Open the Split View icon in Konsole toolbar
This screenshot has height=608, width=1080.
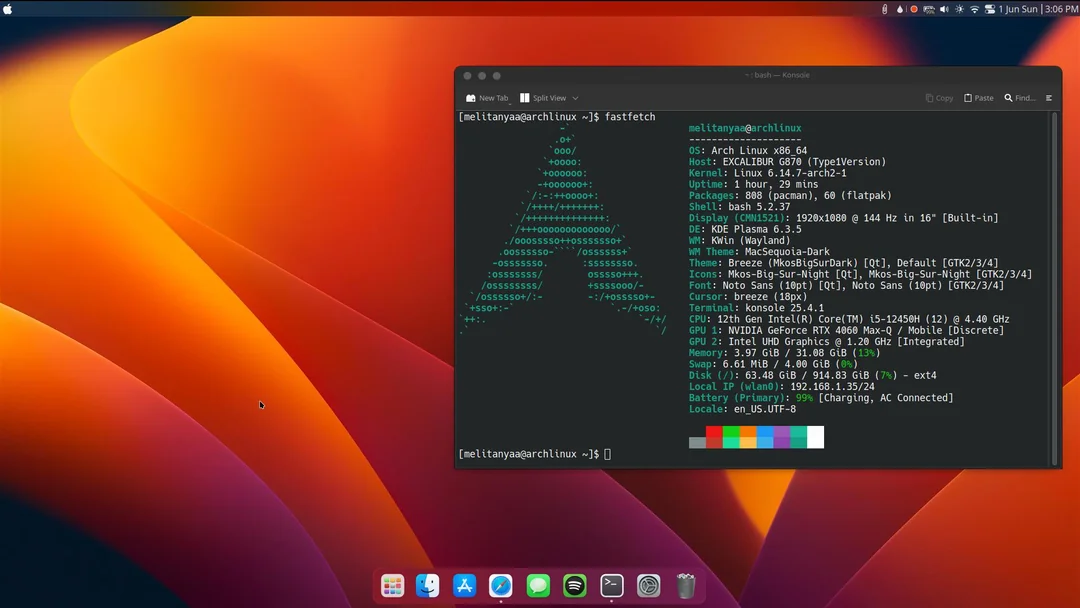(523, 97)
